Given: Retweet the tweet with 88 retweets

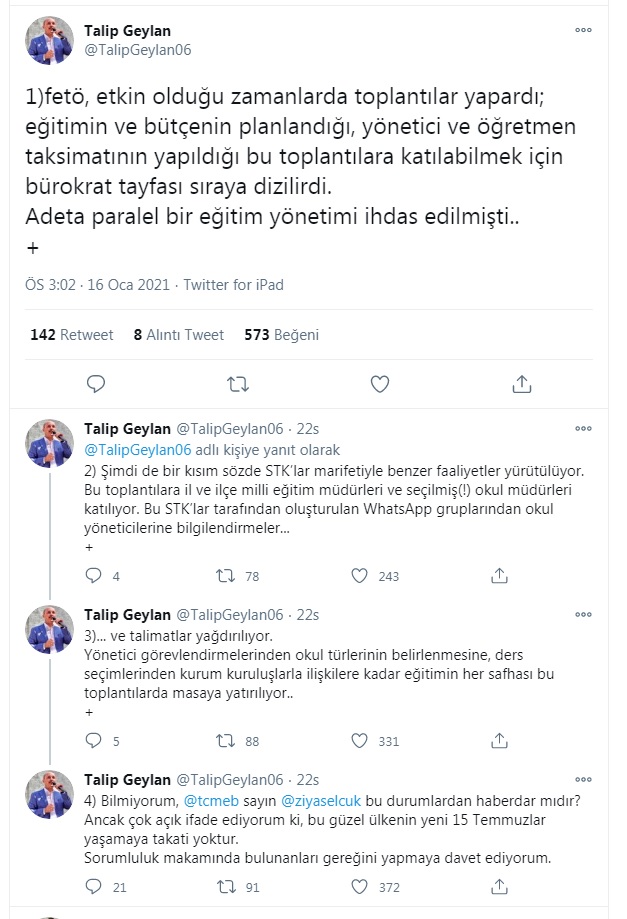Looking at the screenshot, I should click(227, 741).
